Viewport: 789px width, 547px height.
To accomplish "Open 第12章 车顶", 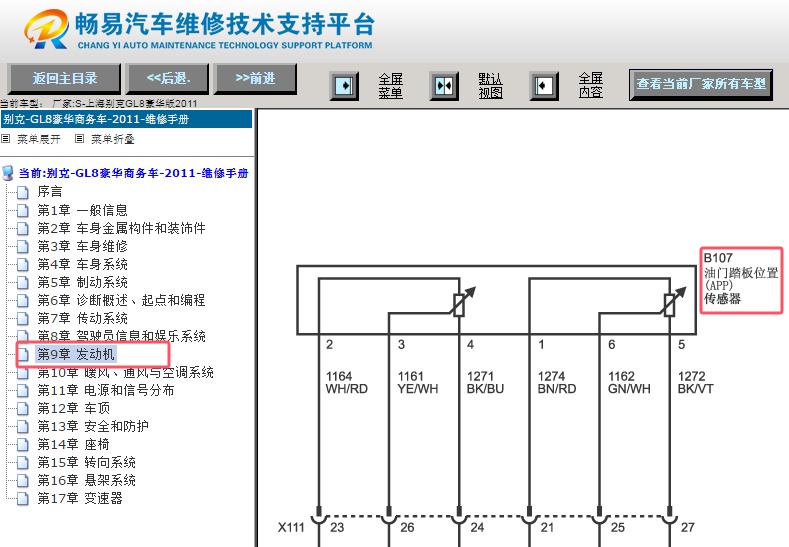I will pyautogui.click(x=73, y=408).
